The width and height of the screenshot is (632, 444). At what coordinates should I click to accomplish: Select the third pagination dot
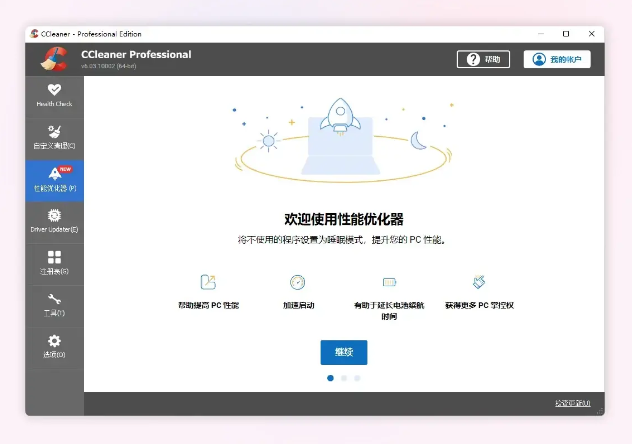pyautogui.click(x=357, y=378)
